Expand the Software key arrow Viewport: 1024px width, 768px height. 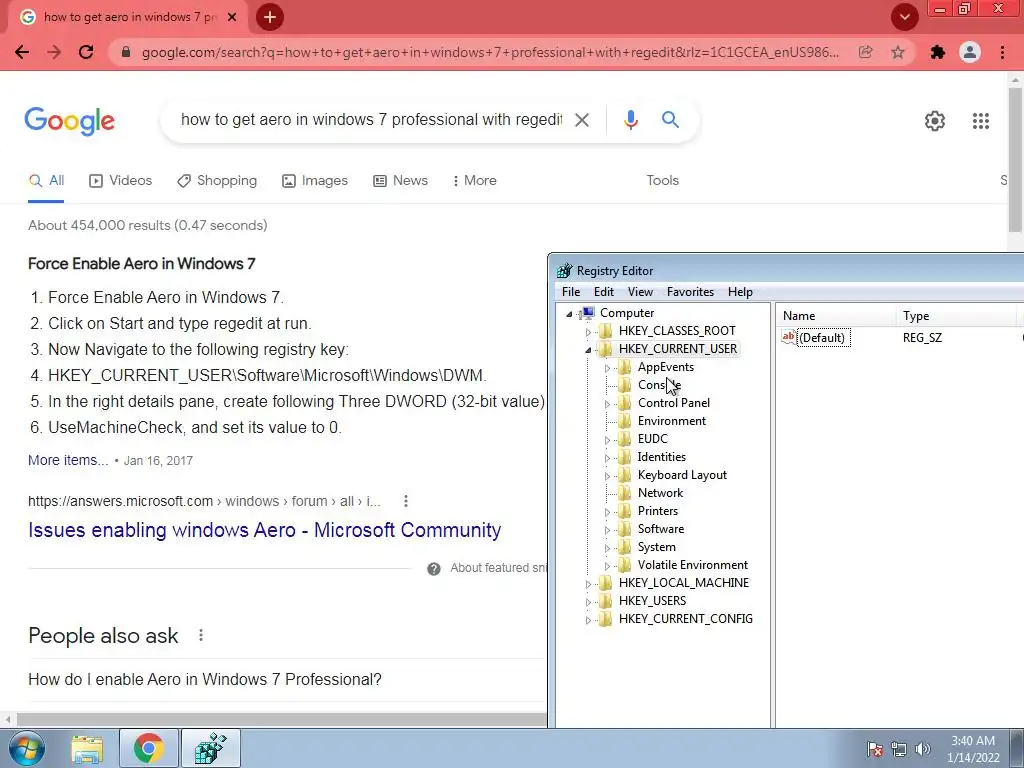pyautogui.click(x=607, y=530)
